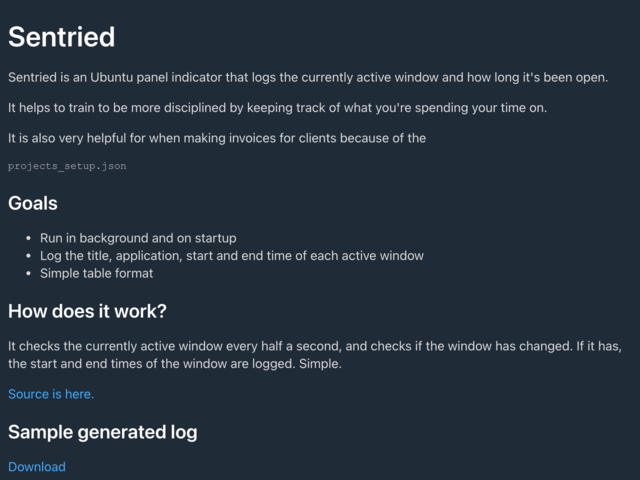Click the word 'Simple.' ending the paragraph
Image resolution: width=640 pixels, height=480 pixels.
(x=320, y=364)
